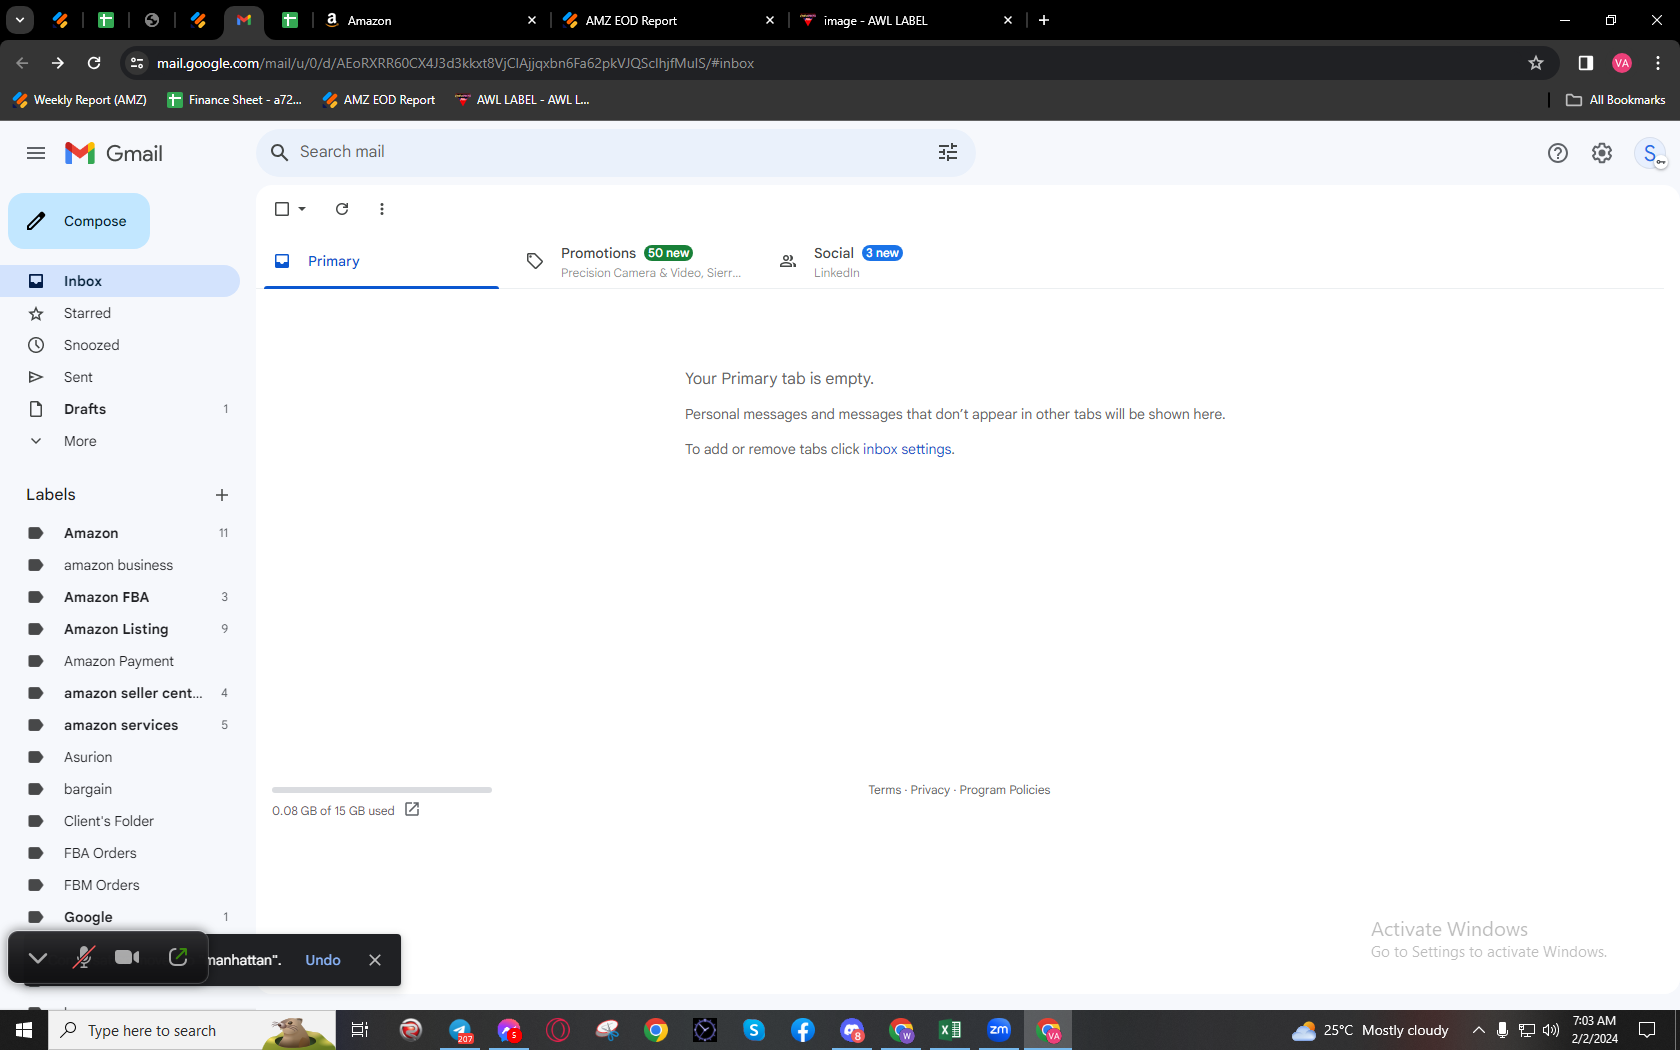Refresh the inbox with the reload icon

coord(342,209)
